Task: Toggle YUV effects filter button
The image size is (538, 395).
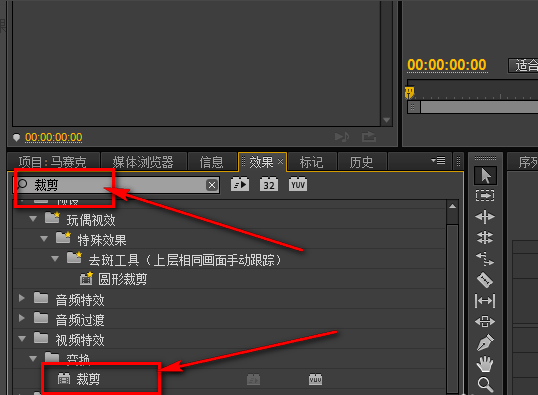Action: 298,185
